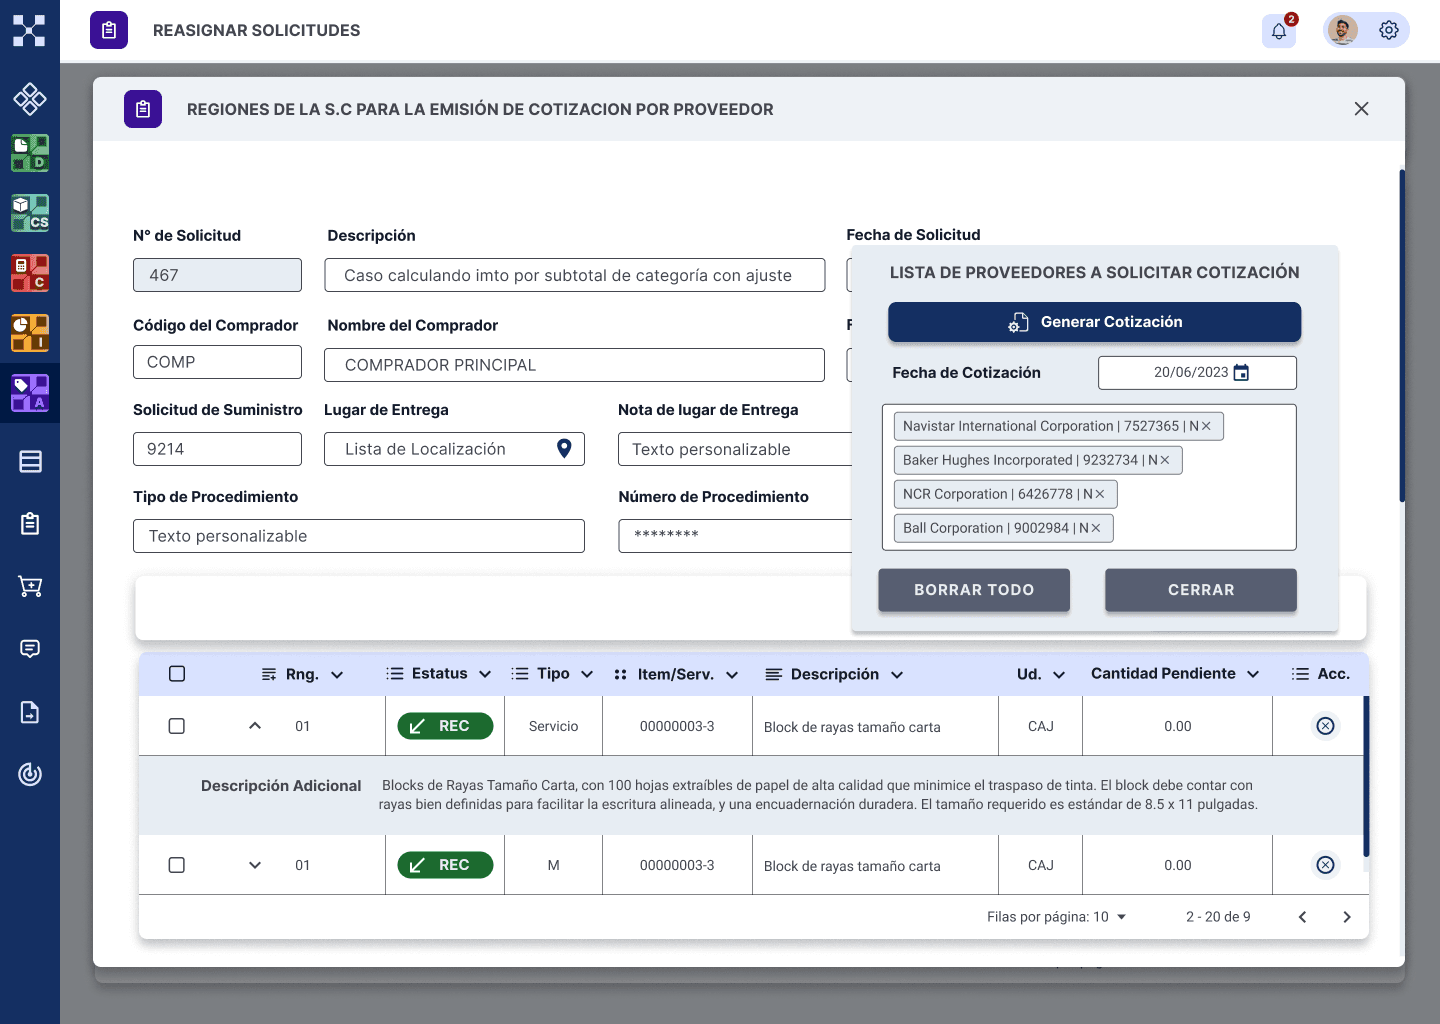Open settings gear in top bar

tap(1389, 30)
